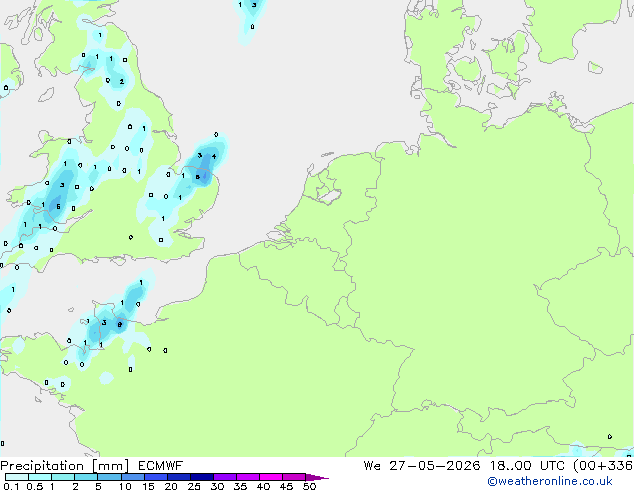Click the 40–45 mm magenta legend swatch
Screen dimensions: 634x490
coord(271,477)
